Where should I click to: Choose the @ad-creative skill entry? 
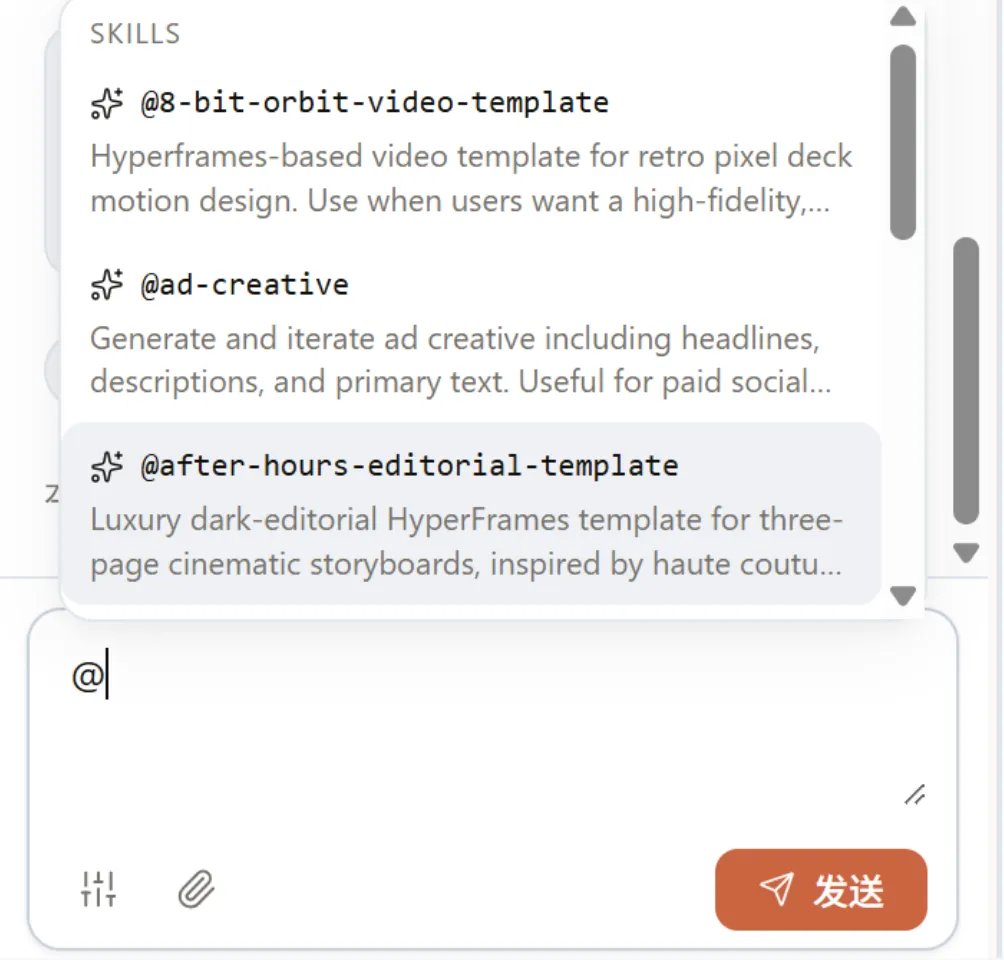[472, 332]
